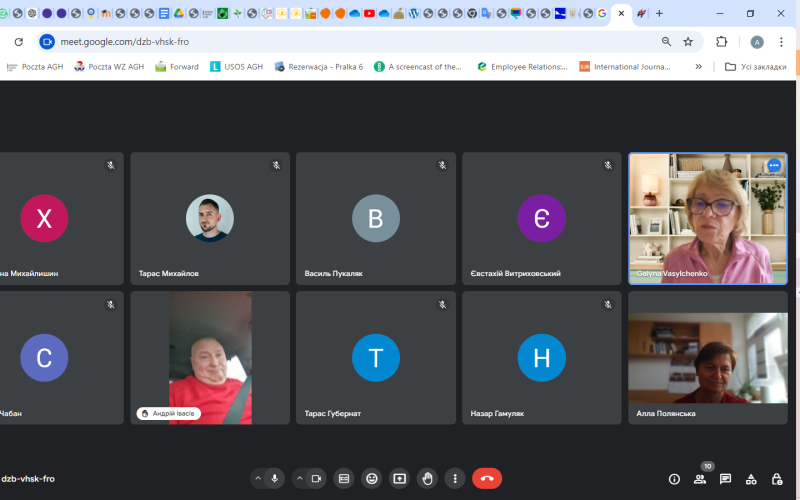800x500 pixels.
Task: Open Meet more options menu
Action: 455,479
